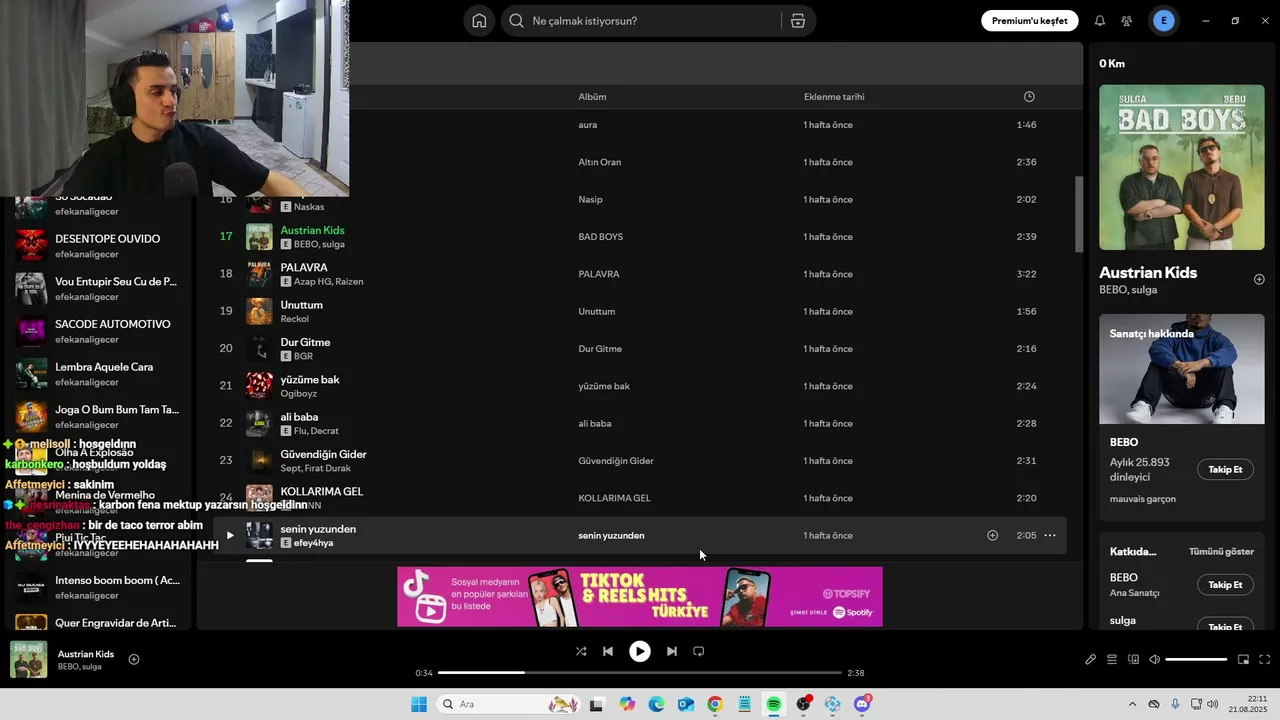Skip to the previous track

tap(607, 651)
